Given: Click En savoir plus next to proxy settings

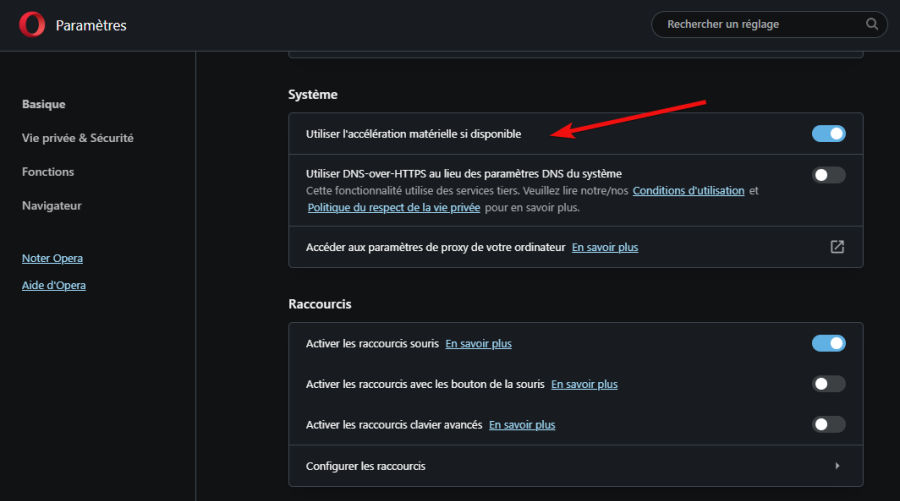Looking at the screenshot, I should [x=605, y=247].
